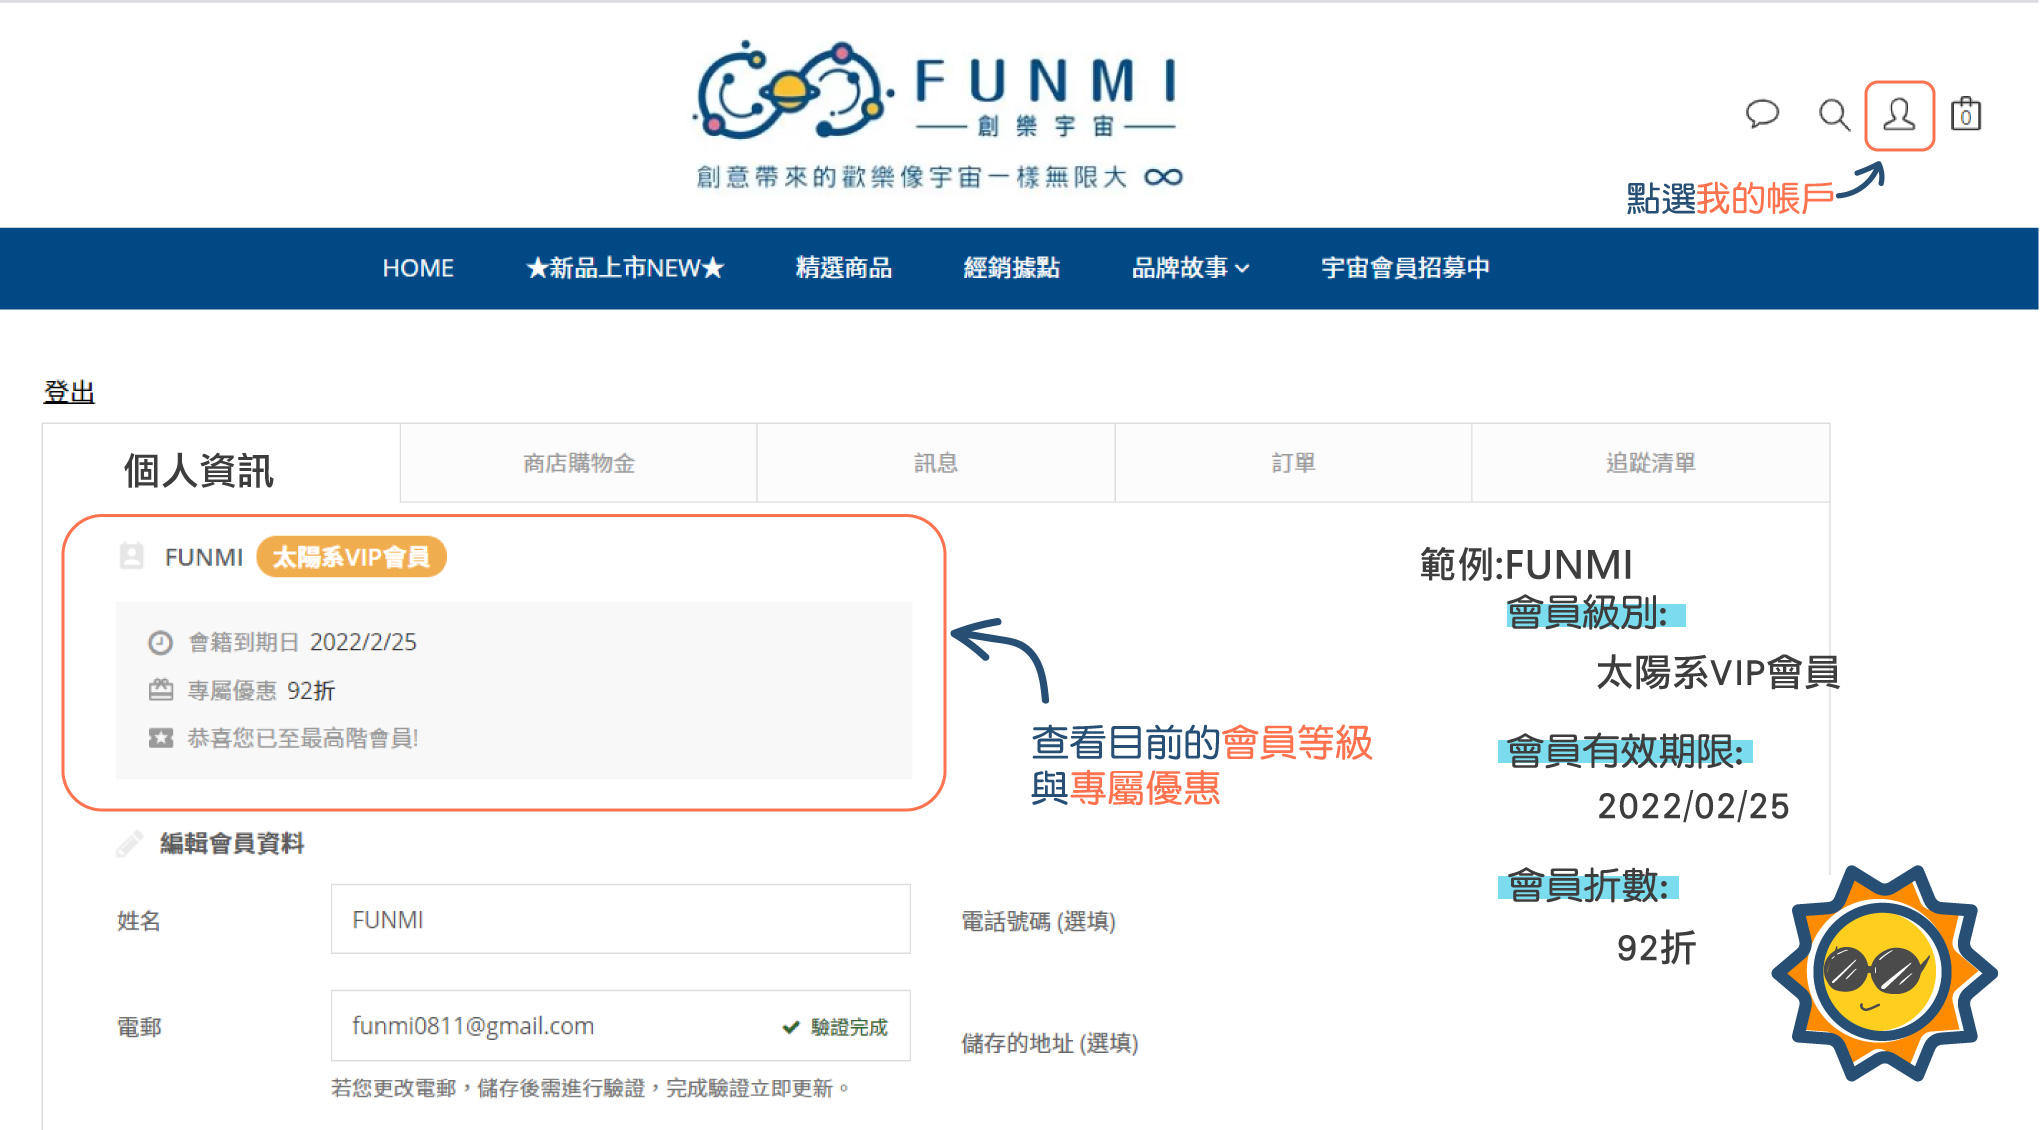
Task: Click the exclusive discount gift icon
Action: (x=160, y=690)
